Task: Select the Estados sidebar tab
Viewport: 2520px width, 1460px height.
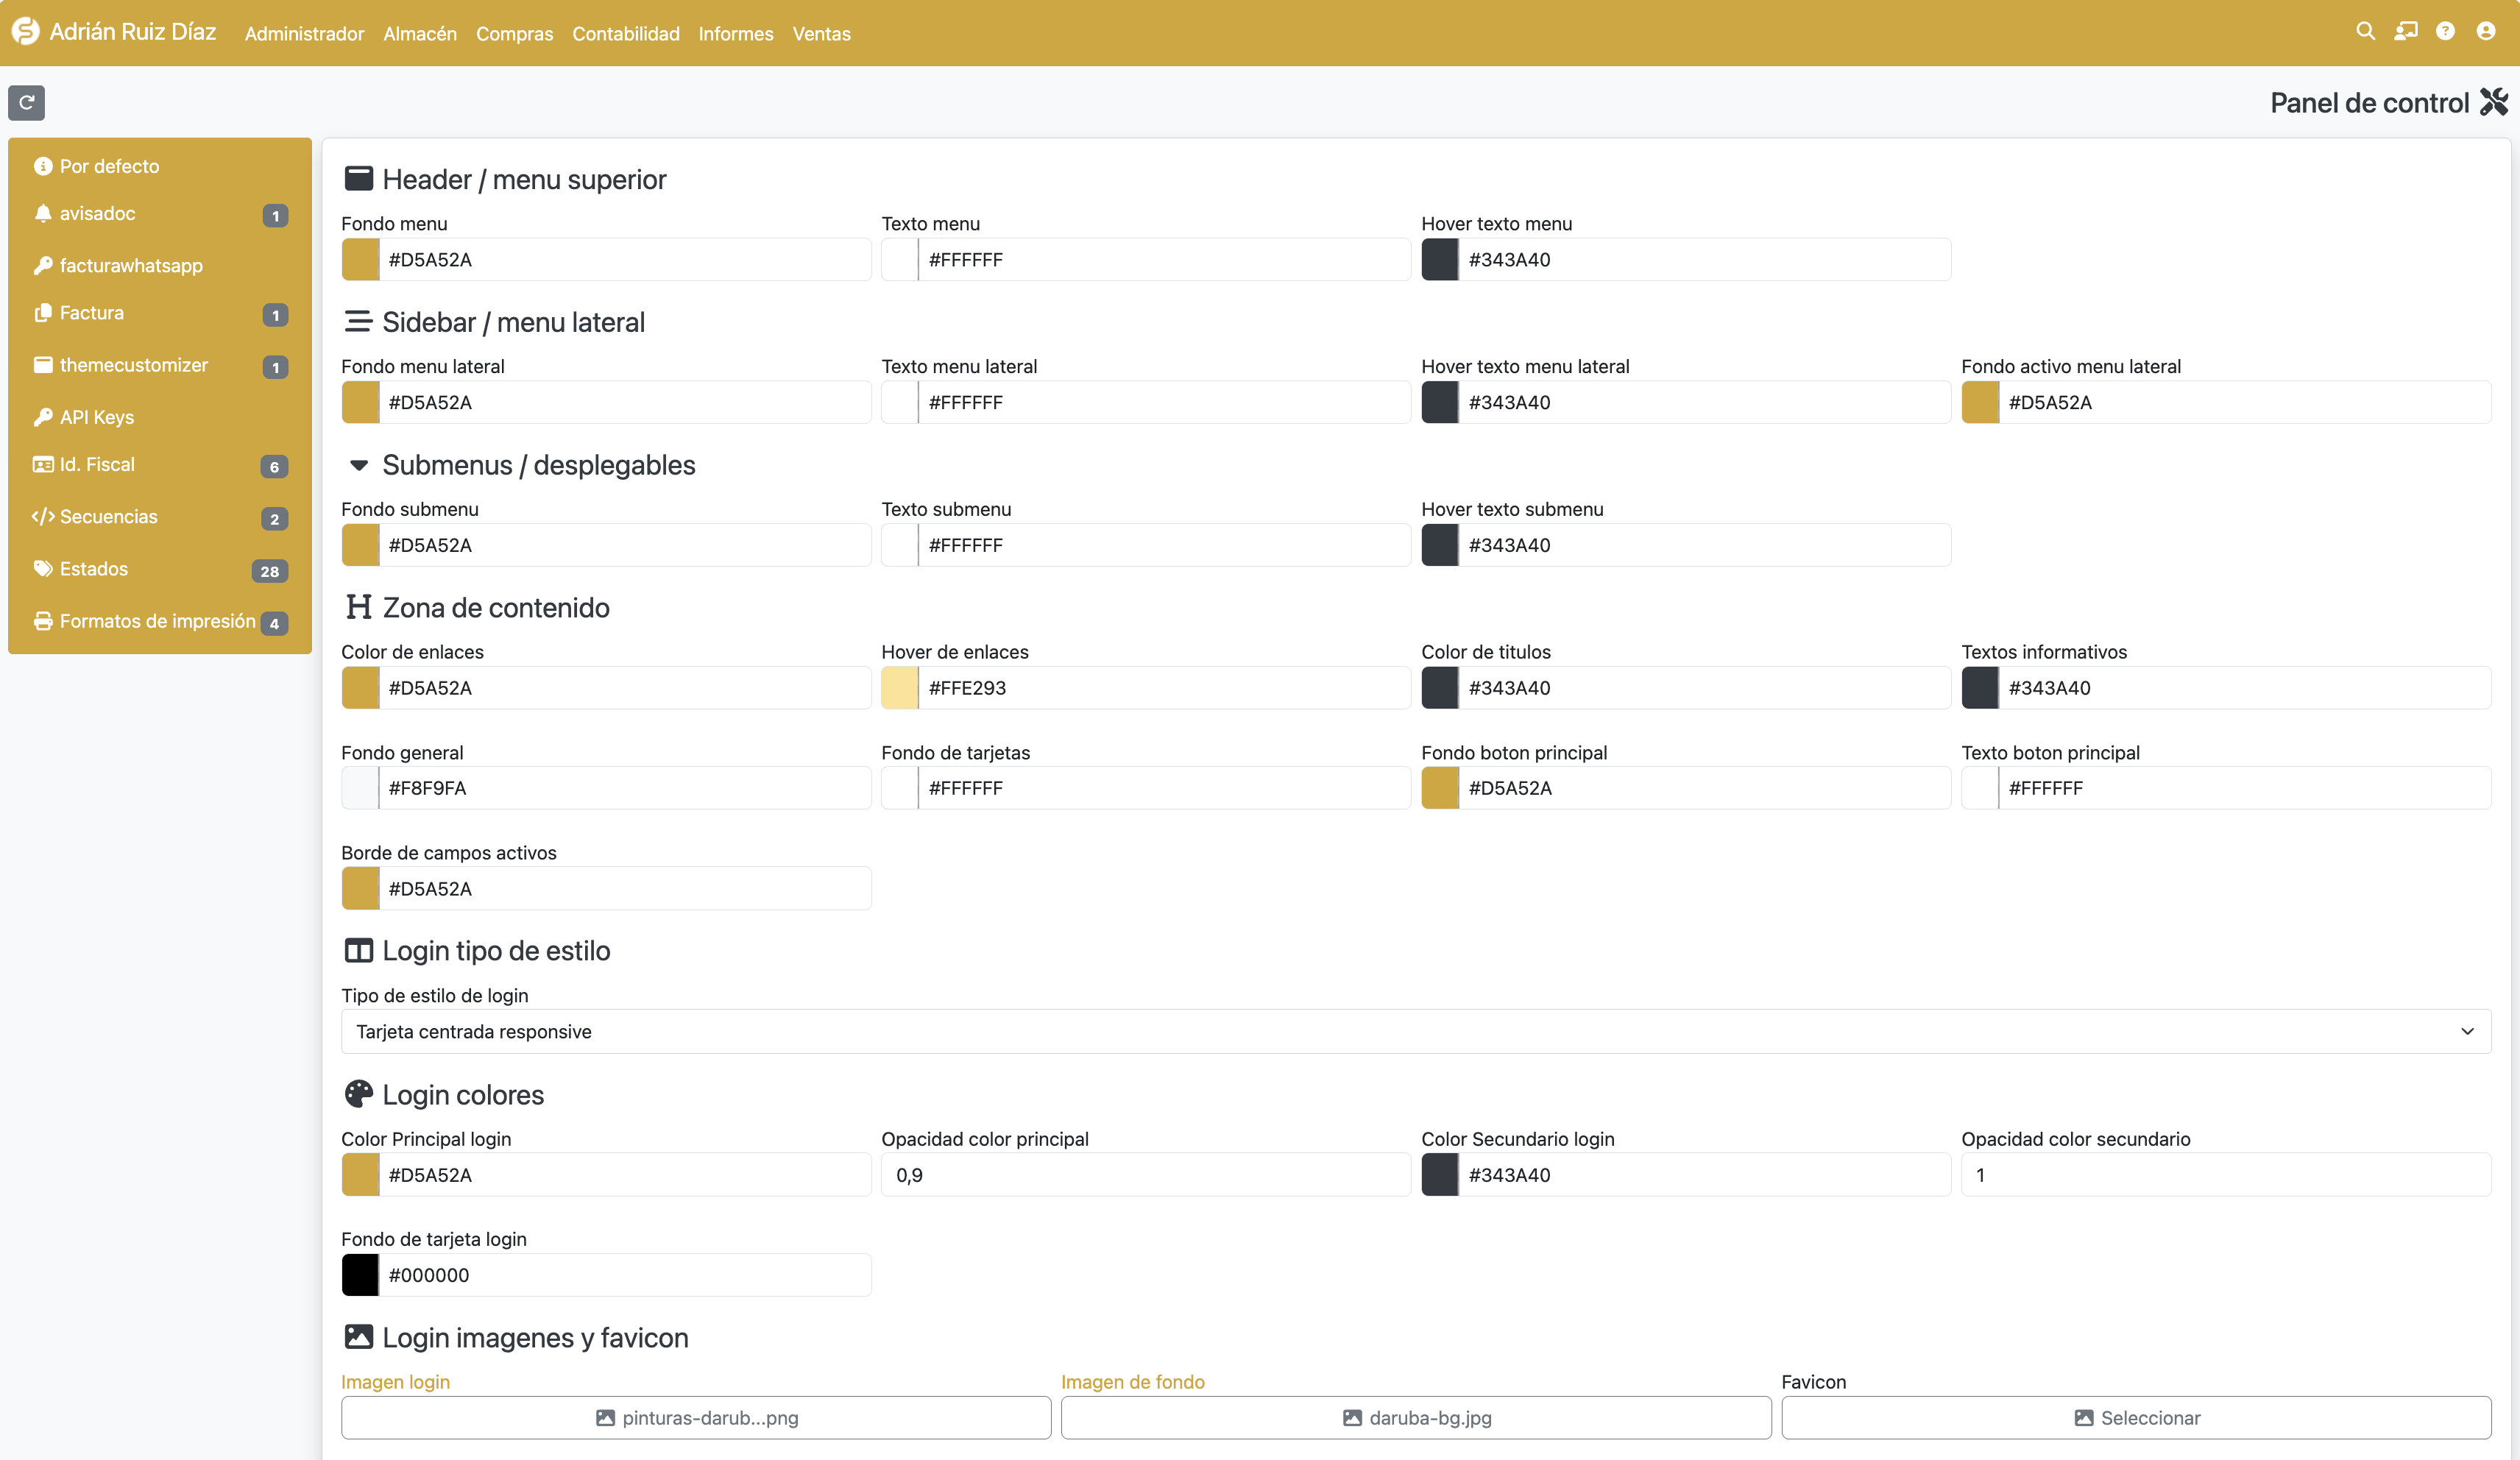Action: pos(160,569)
